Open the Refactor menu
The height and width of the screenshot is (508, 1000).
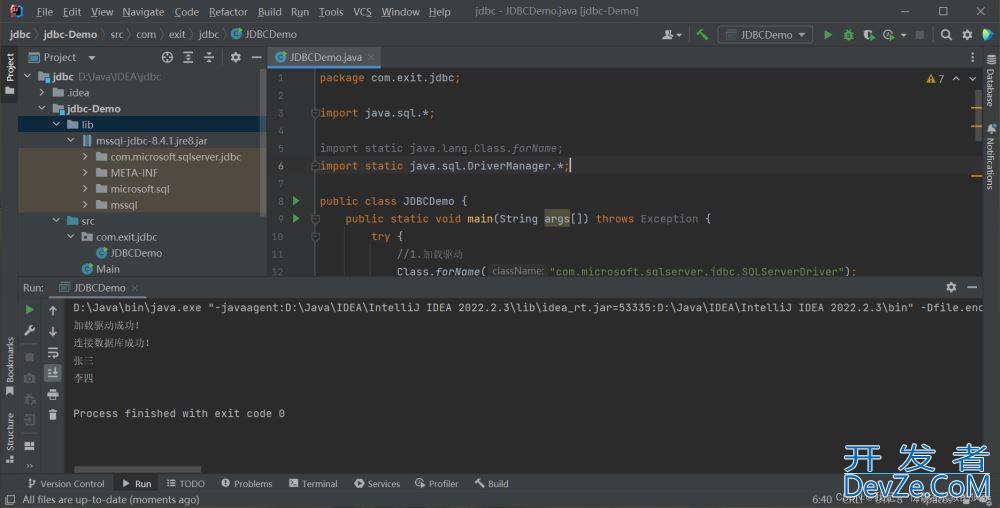tap(228, 11)
